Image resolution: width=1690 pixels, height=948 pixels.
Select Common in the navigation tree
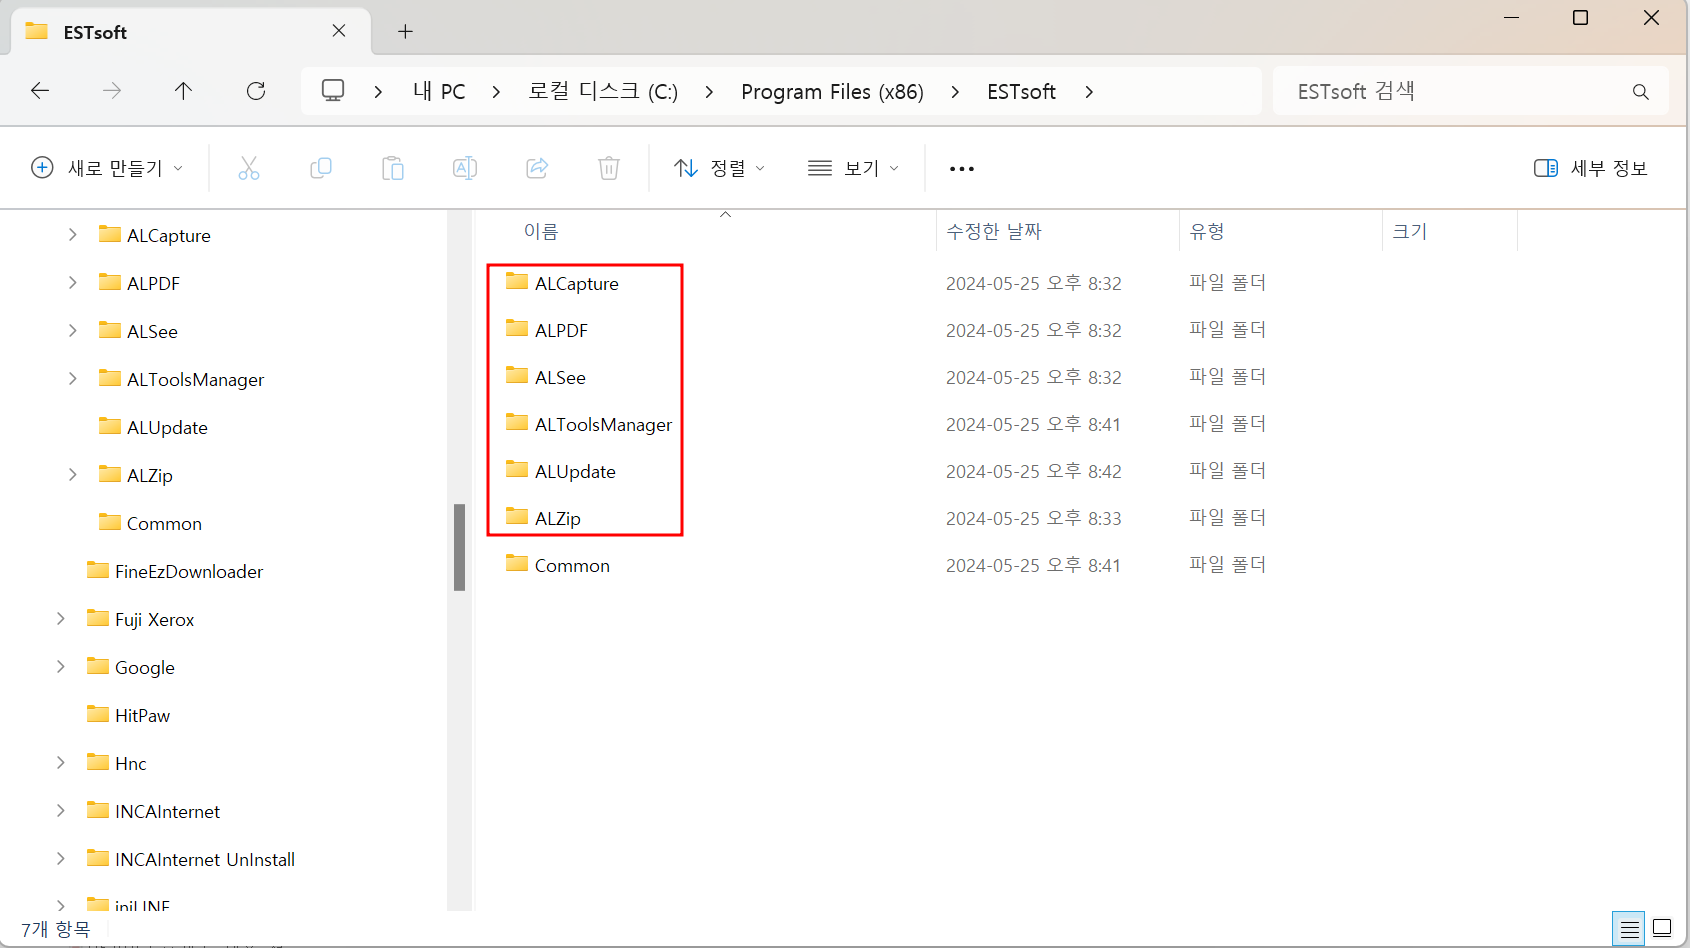[x=164, y=523]
